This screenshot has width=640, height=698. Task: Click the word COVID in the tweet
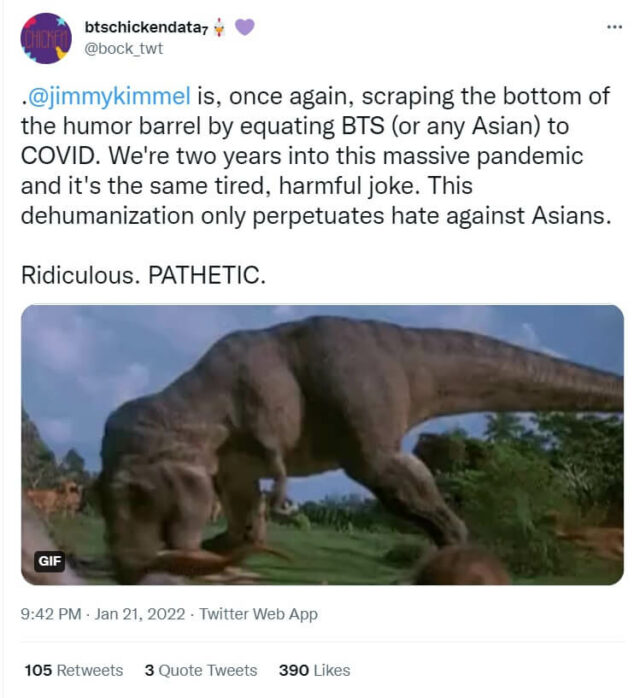point(61,160)
